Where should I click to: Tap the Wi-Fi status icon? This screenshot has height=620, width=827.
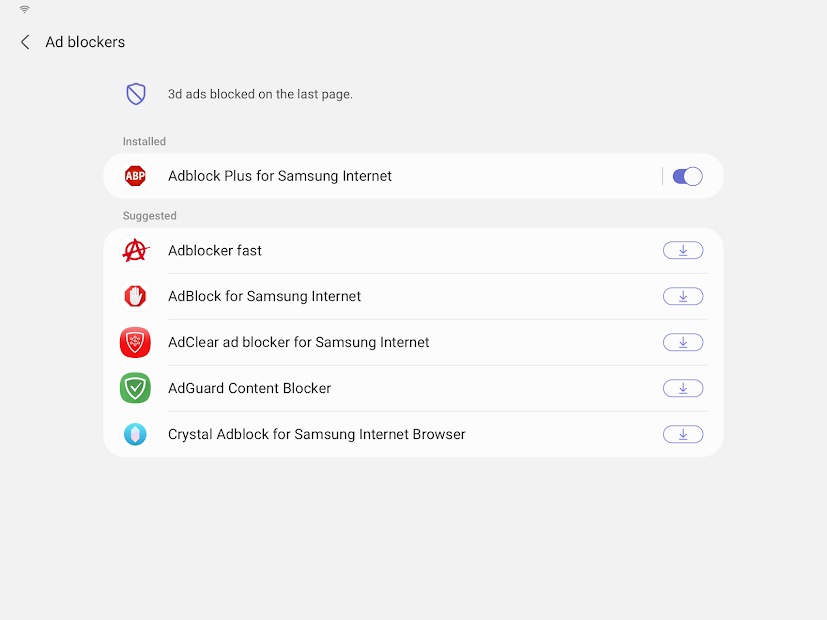coord(22,8)
